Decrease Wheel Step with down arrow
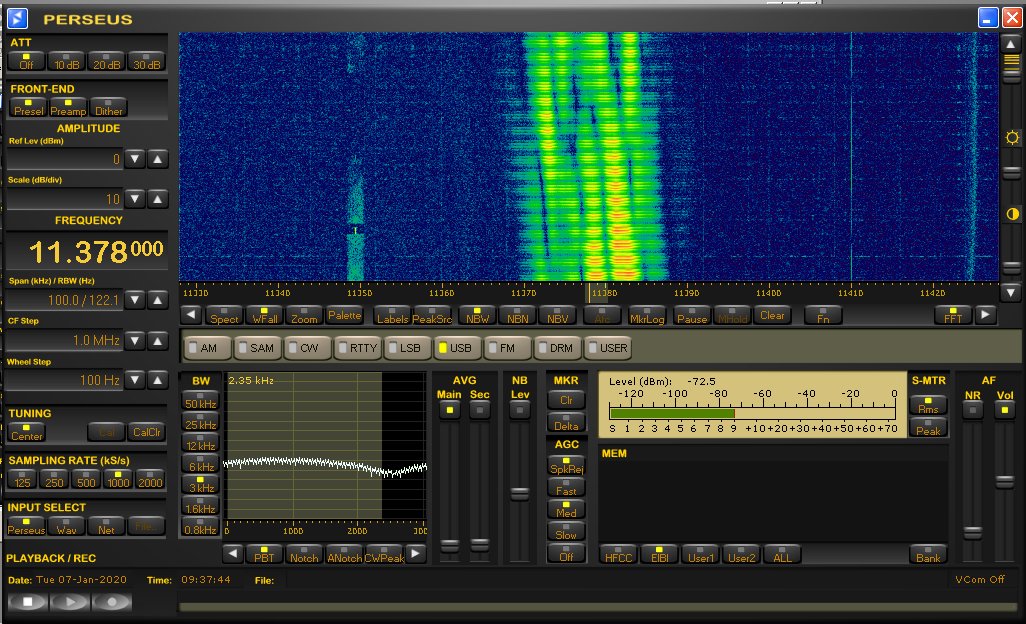The image size is (1026, 624). pos(135,380)
